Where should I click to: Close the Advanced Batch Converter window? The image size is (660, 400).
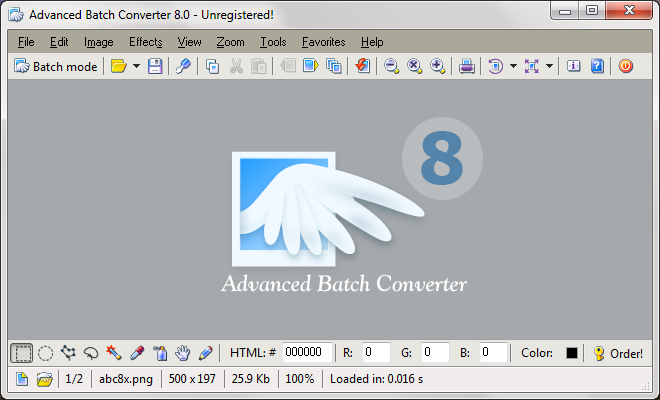point(629,11)
